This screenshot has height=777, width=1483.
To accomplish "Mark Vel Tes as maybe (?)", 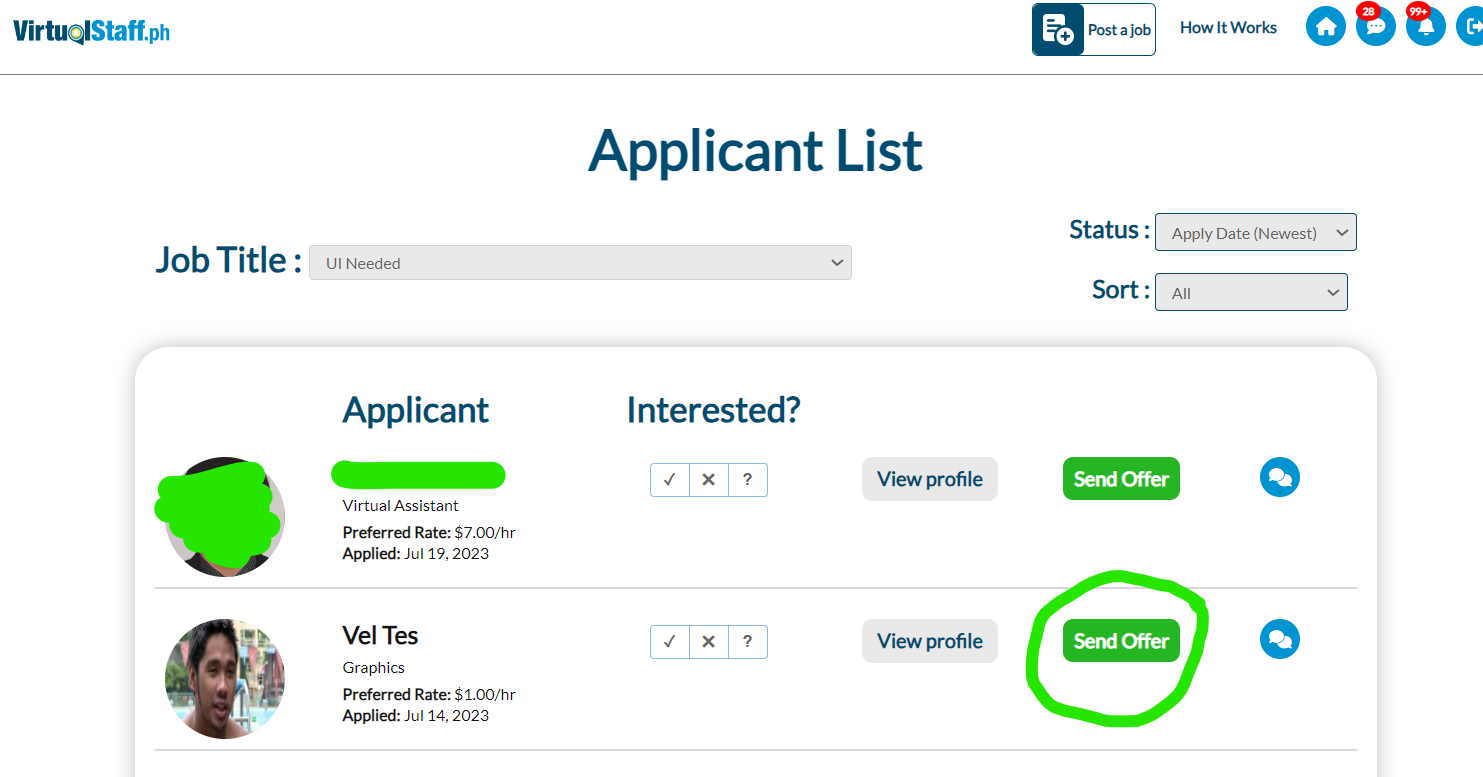I will click(x=747, y=642).
